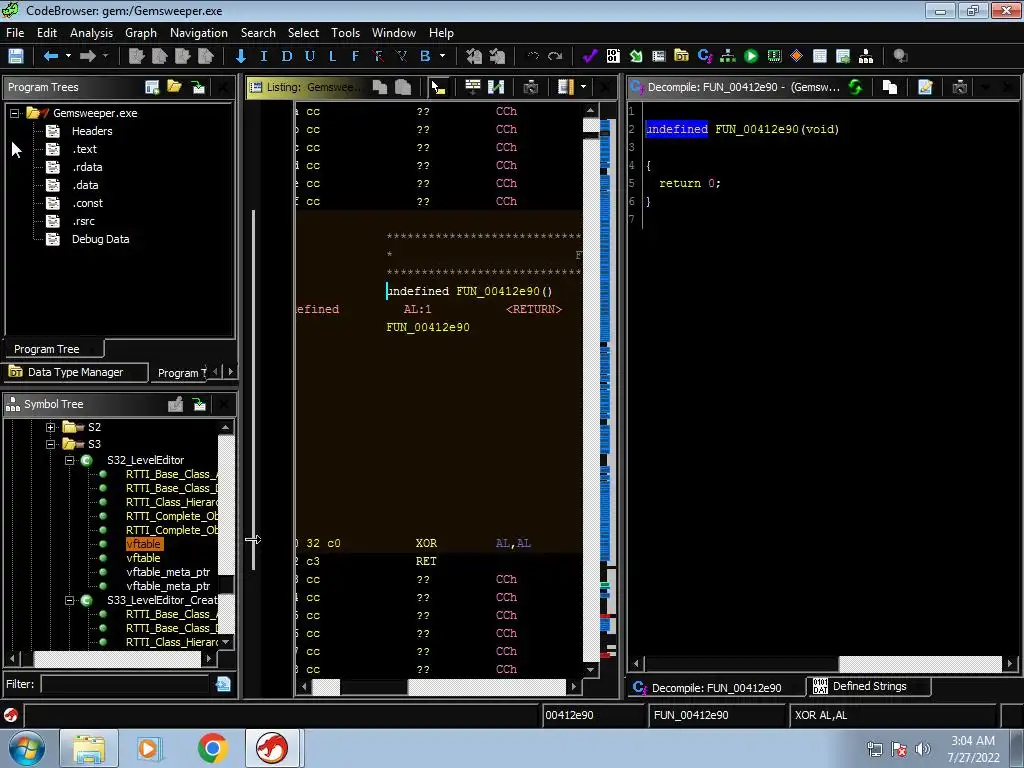Toggle navigation to Data (D icon)
1024x768 pixels.
[x=287, y=56]
